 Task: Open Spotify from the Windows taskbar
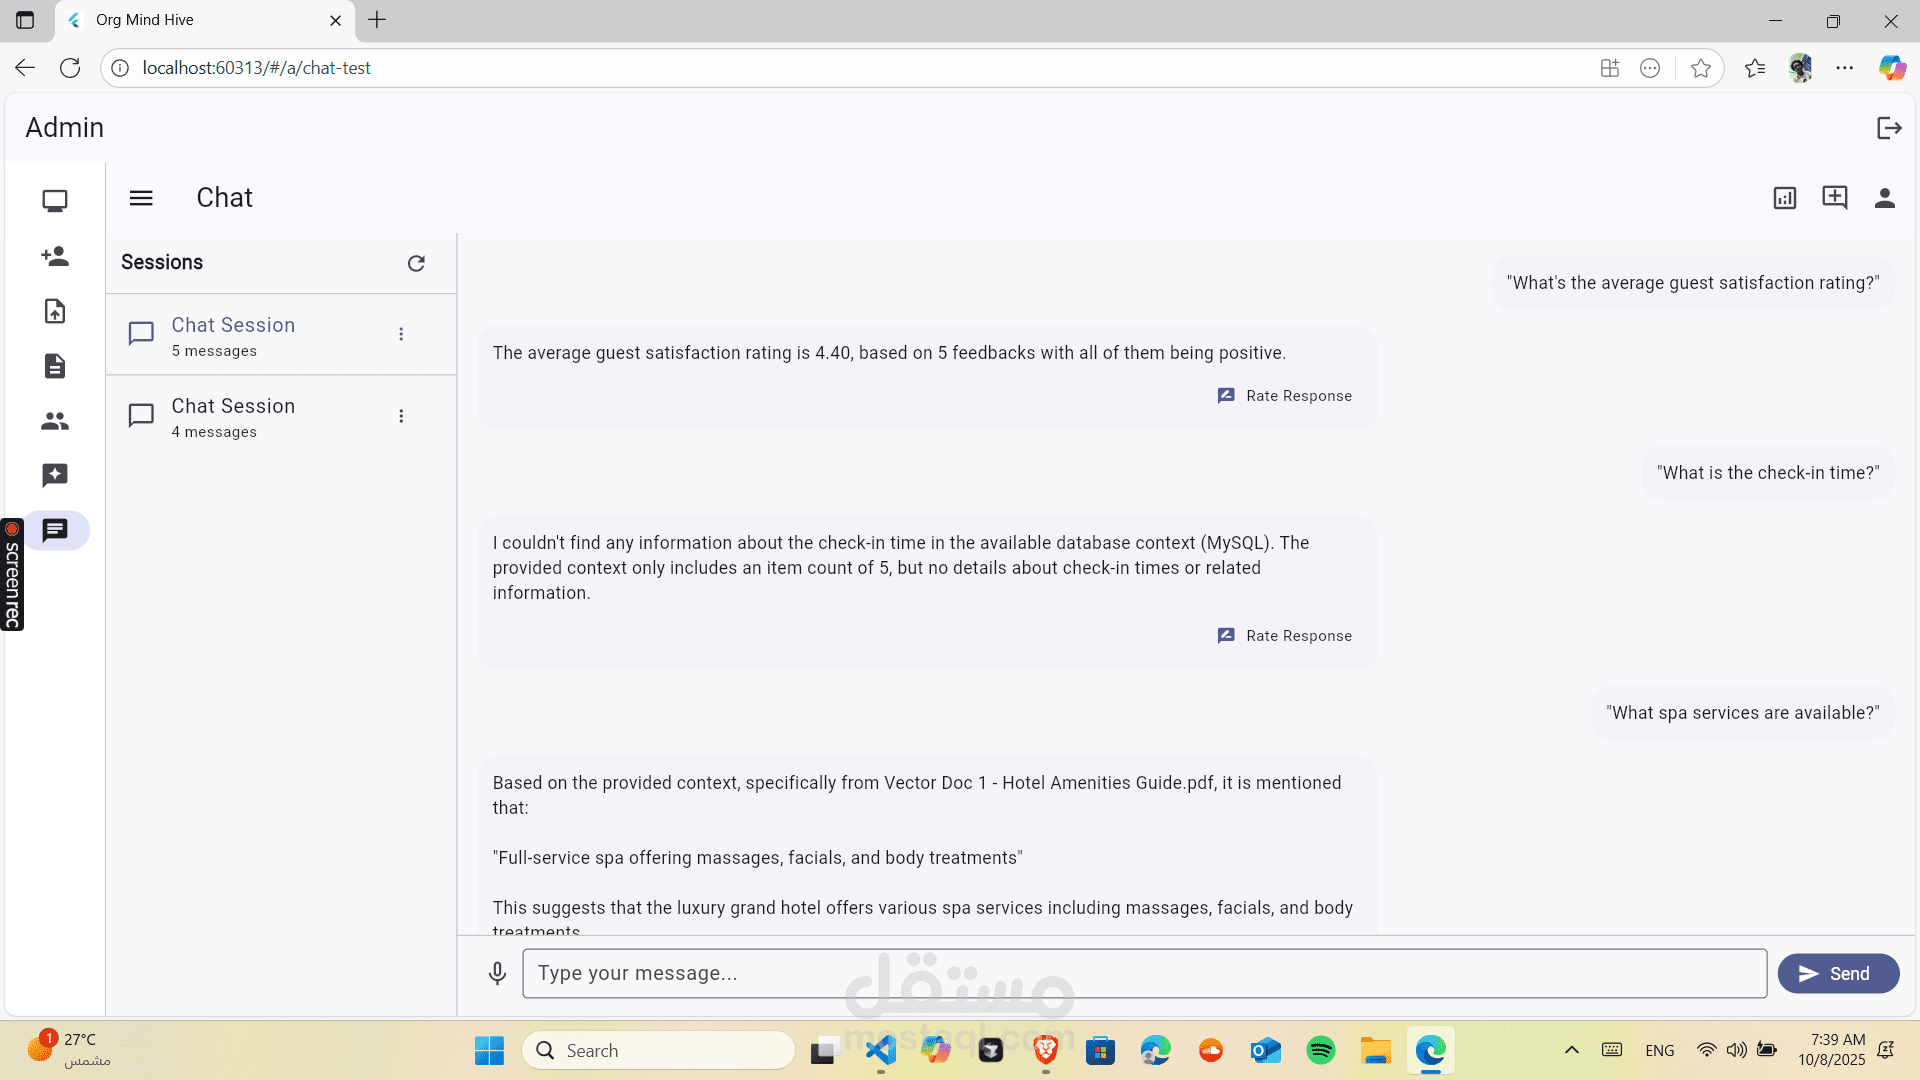1321,1051
